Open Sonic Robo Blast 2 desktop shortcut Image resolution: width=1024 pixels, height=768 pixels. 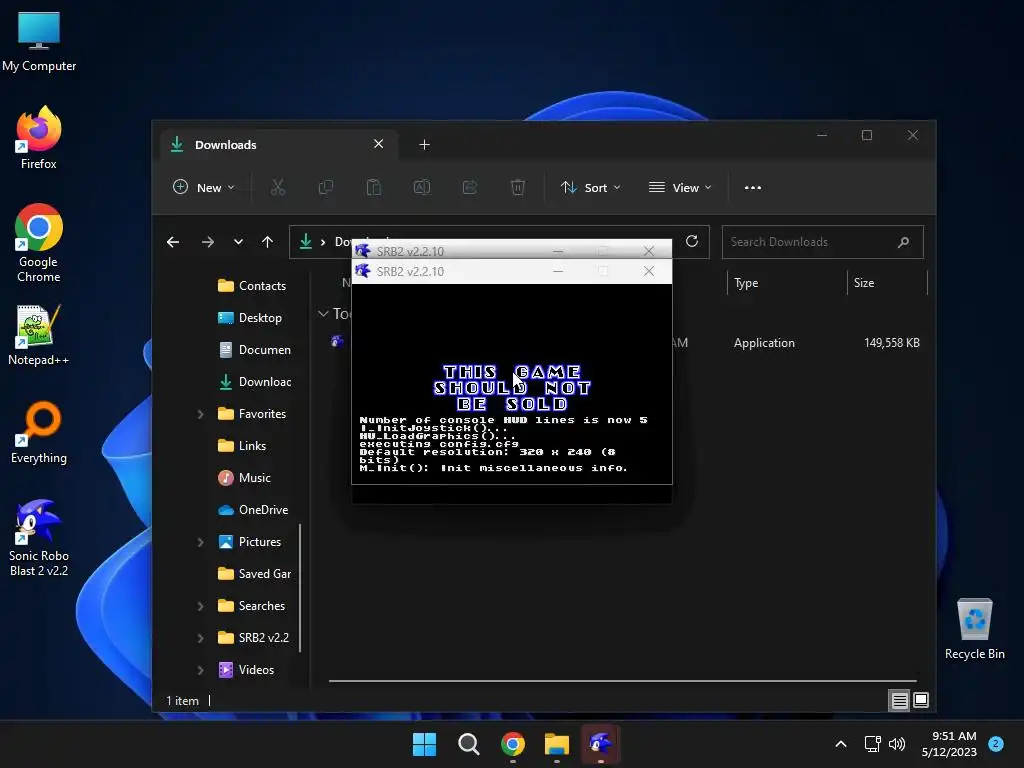pos(39,538)
